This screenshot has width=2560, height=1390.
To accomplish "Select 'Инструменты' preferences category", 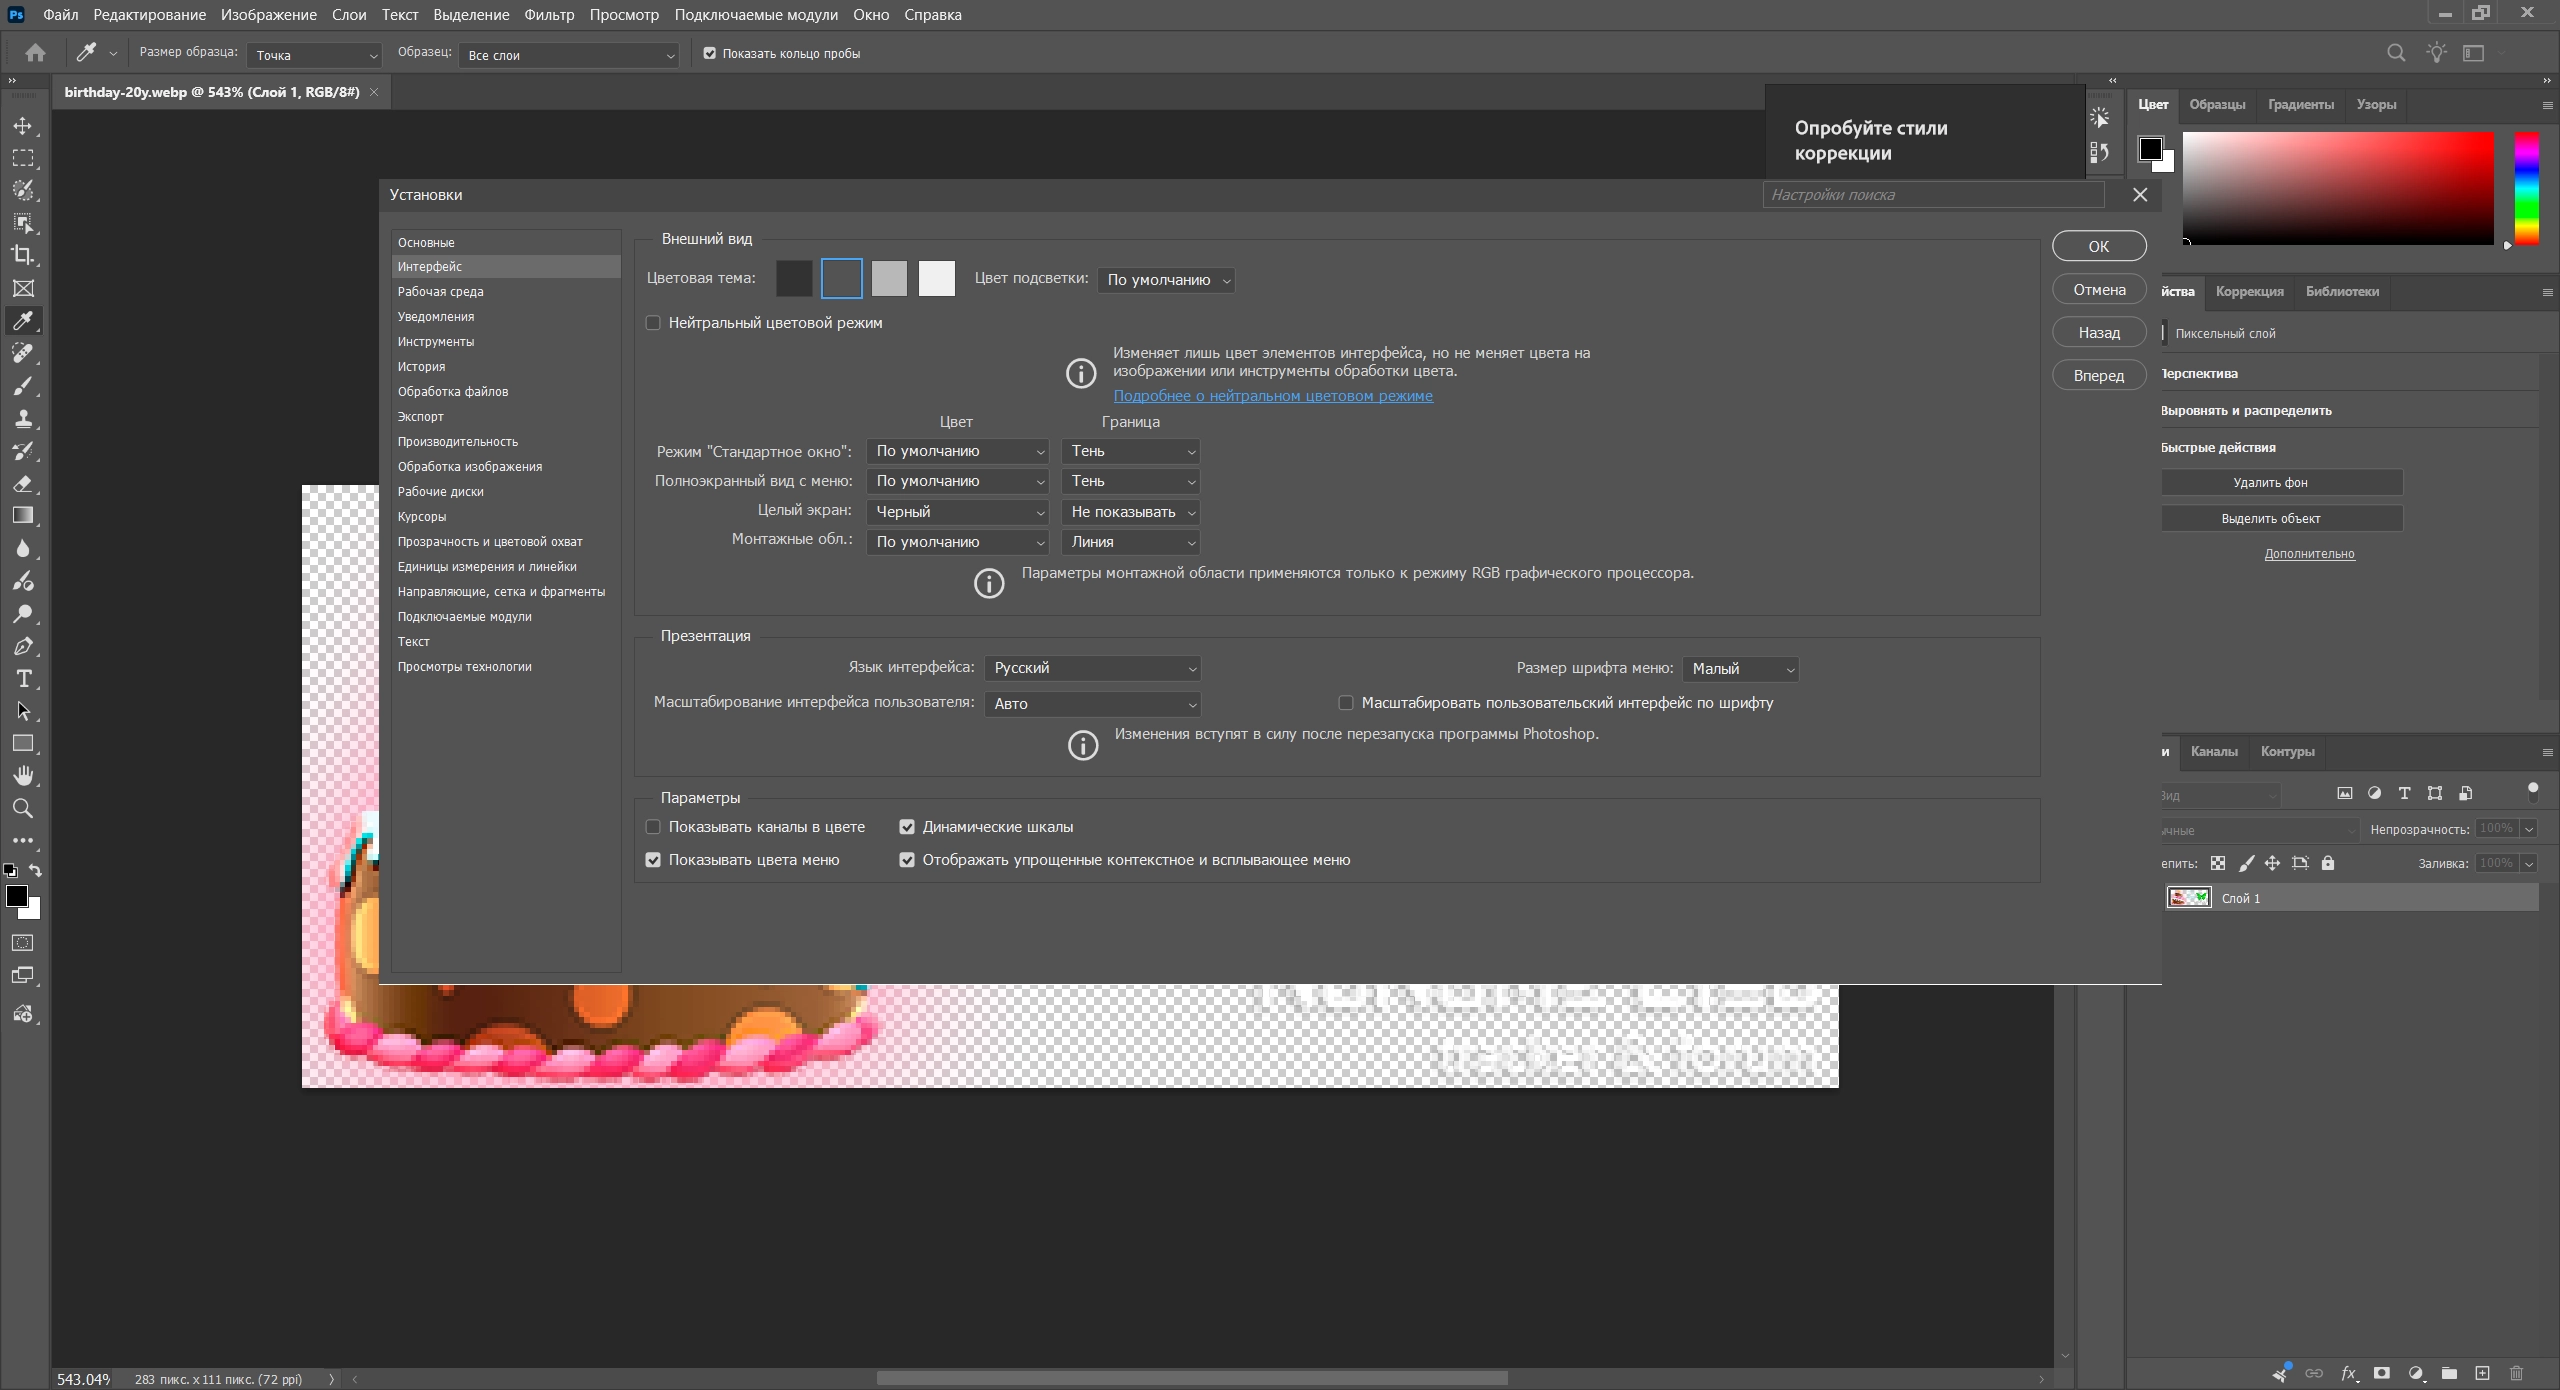I will coord(506,341).
